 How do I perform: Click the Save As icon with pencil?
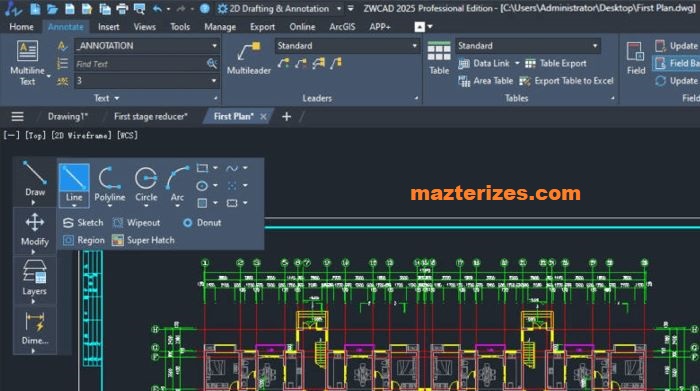pos(87,8)
